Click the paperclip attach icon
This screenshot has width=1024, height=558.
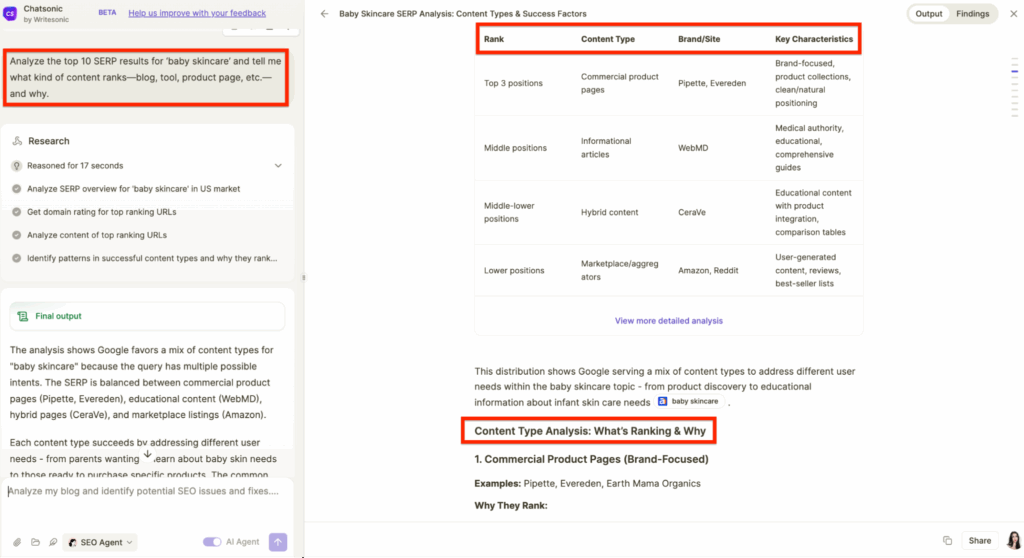point(17,542)
